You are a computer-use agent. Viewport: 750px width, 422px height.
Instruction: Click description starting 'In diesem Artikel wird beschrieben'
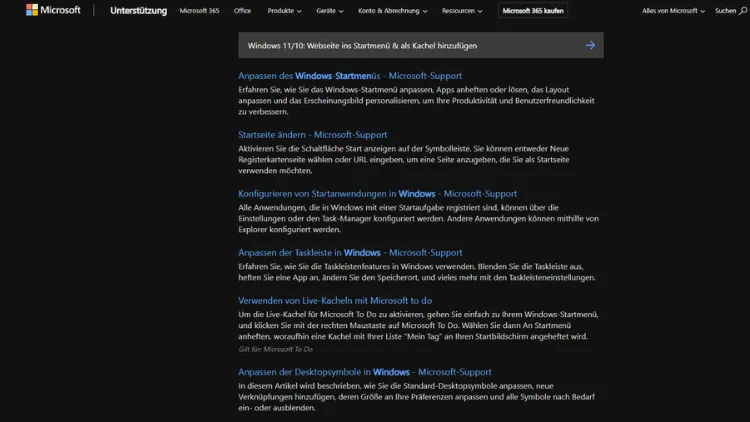pyautogui.click(x=416, y=397)
